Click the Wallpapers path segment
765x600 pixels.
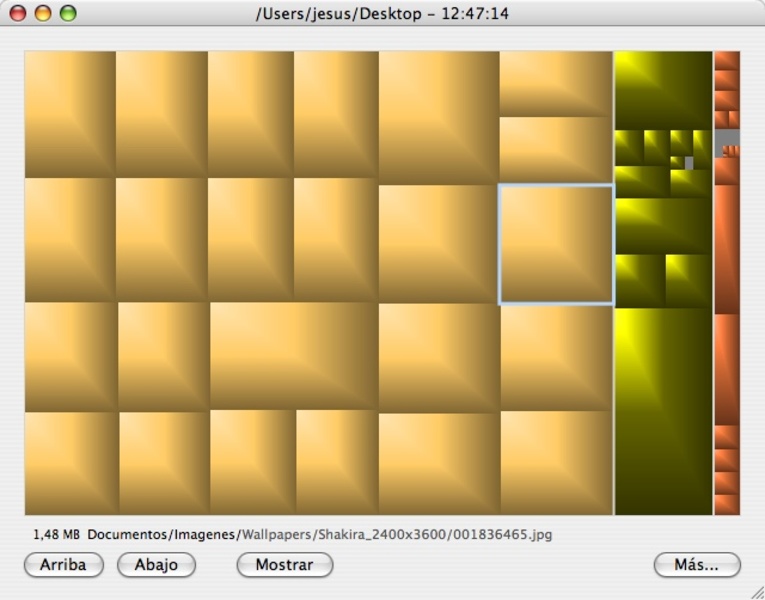(276, 535)
